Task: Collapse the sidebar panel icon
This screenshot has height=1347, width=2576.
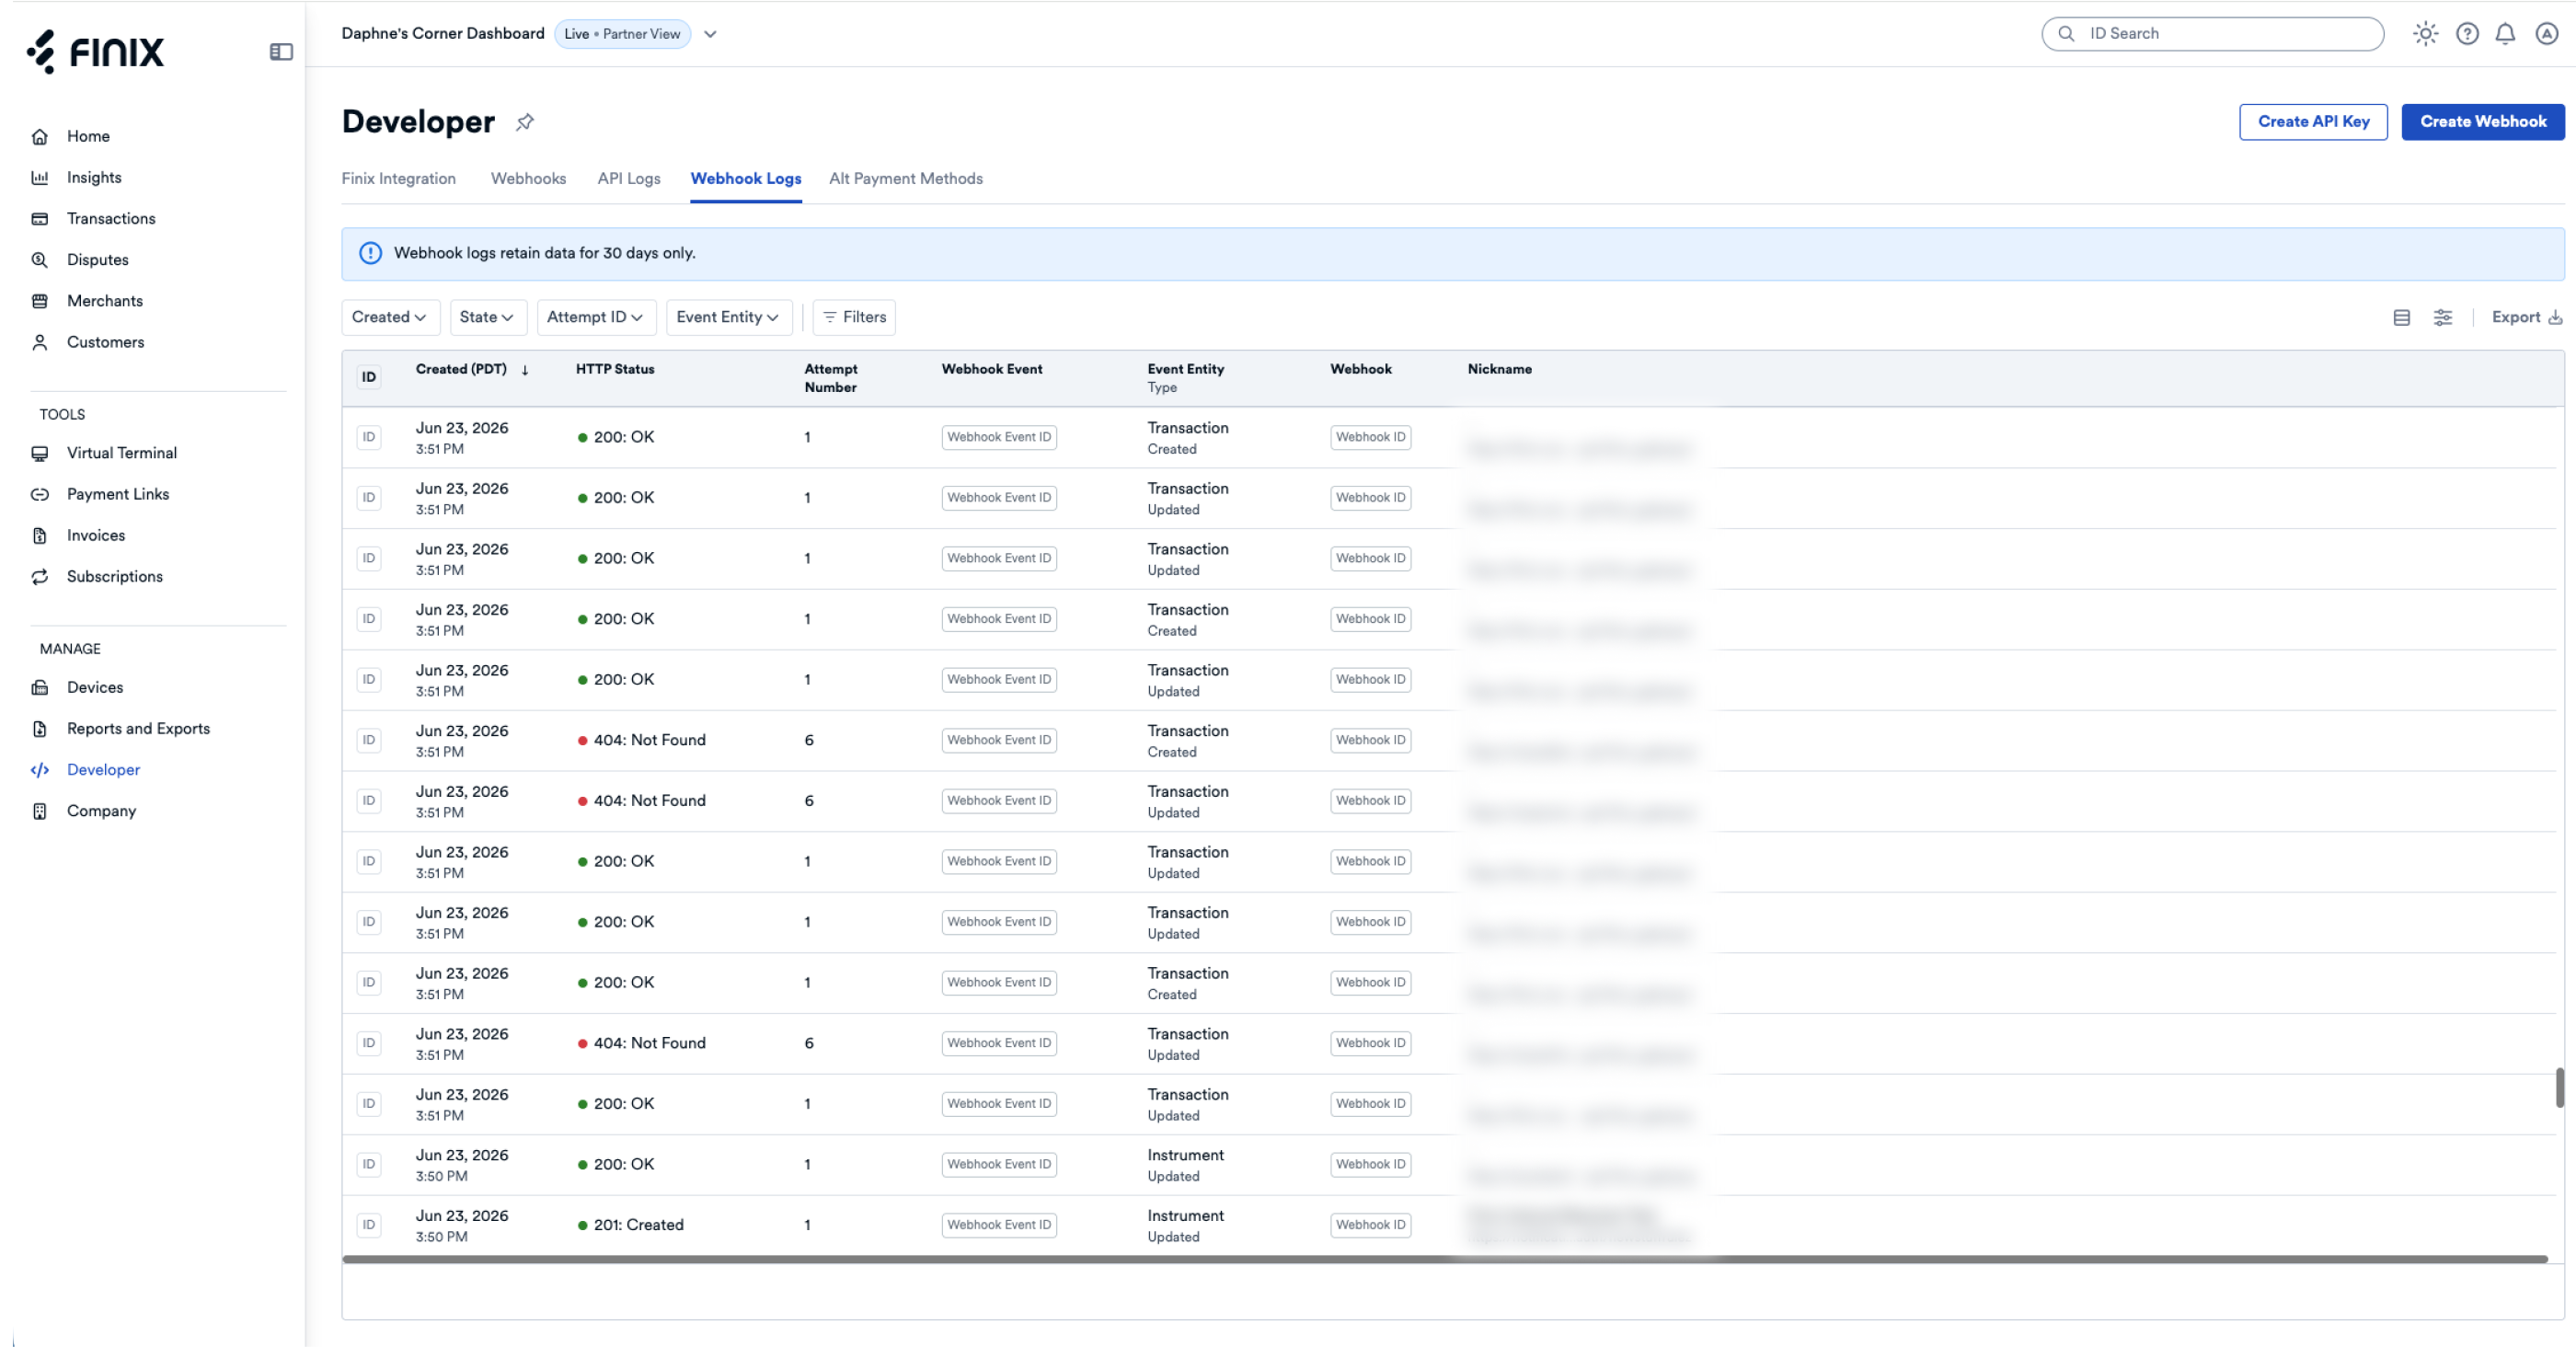Action: coord(281,52)
